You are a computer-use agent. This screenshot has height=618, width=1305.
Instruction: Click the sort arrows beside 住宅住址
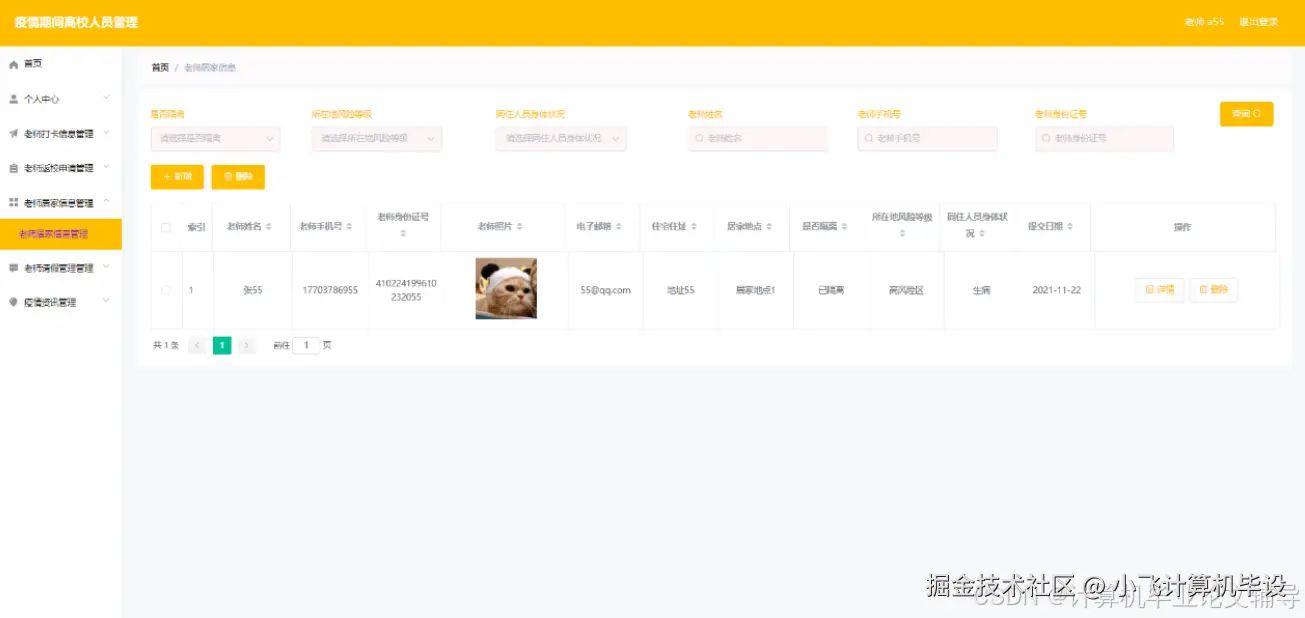click(694, 227)
